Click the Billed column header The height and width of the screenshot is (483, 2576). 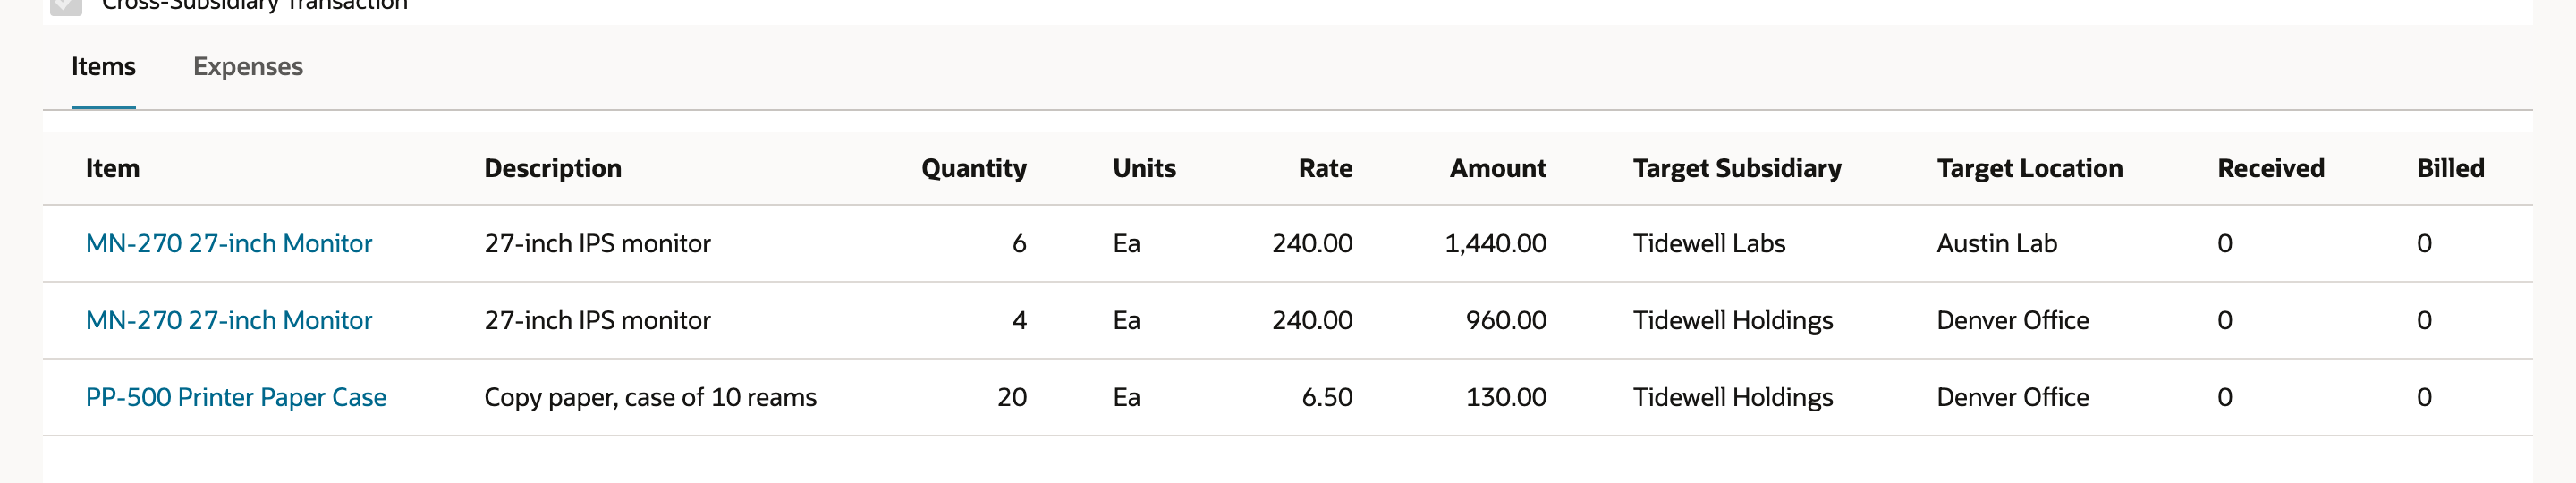click(2450, 168)
